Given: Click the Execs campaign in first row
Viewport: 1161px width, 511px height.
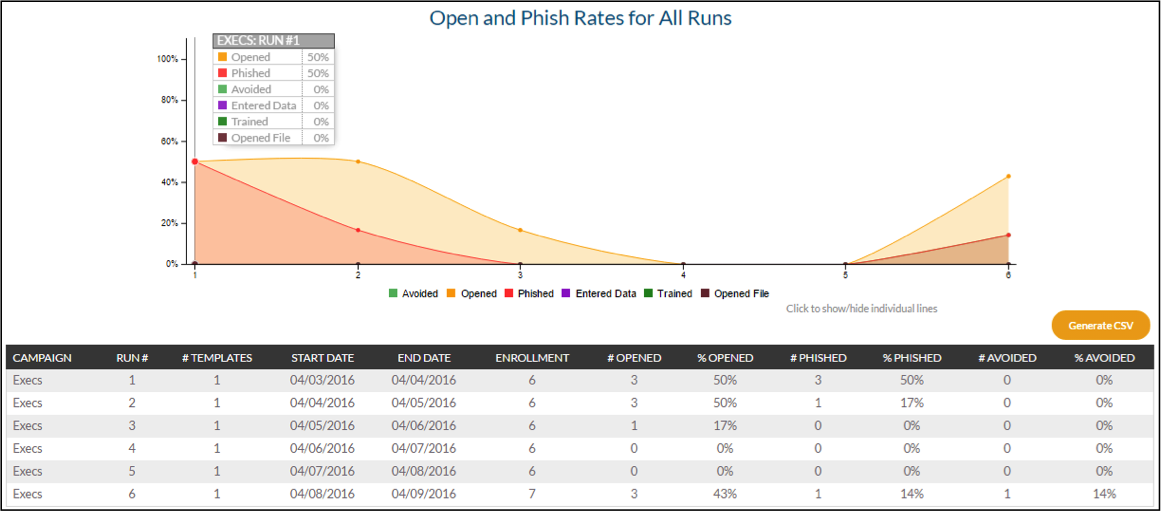Looking at the screenshot, I should point(28,380).
